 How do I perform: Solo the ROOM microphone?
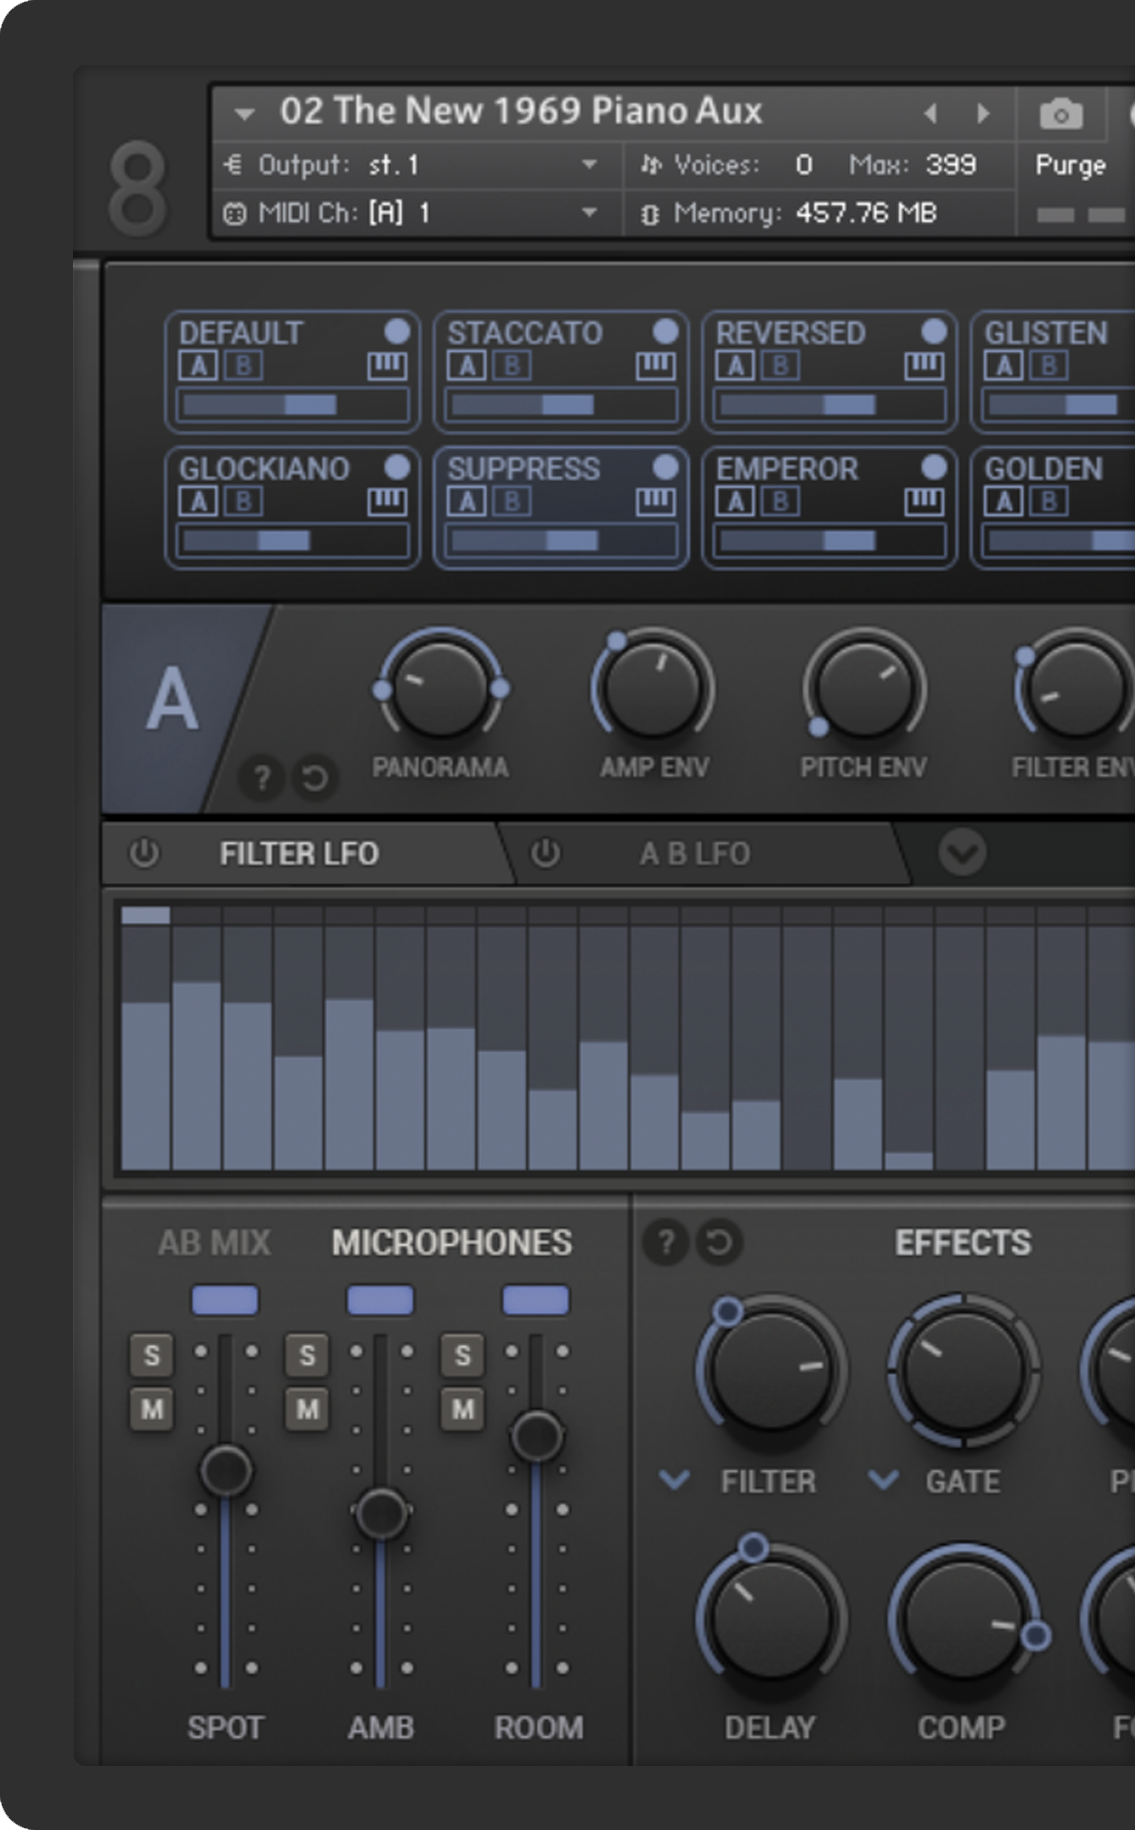pos(462,1356)
